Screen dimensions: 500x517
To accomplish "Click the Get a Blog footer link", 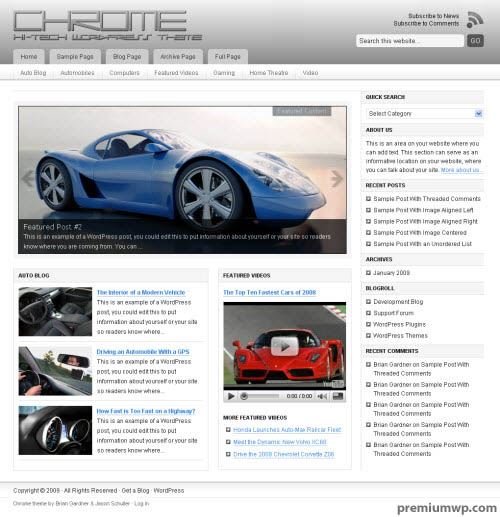I will [135, 491].
